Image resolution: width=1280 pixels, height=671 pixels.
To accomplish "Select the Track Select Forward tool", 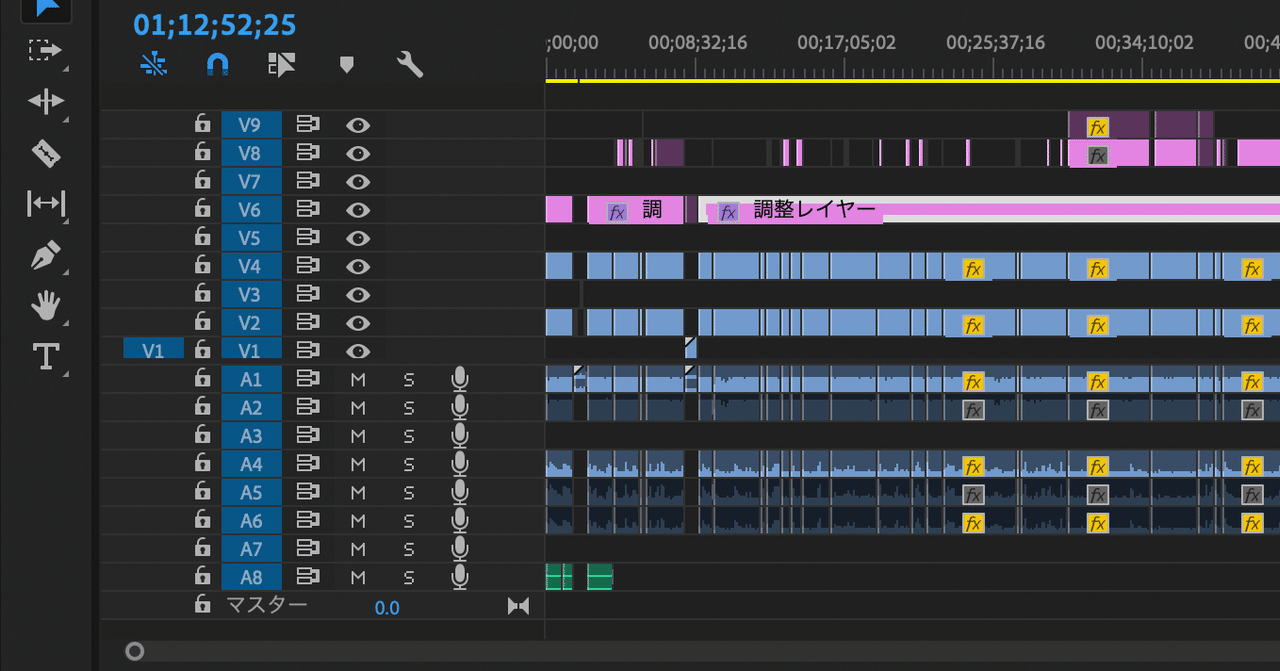I will click(45, 50).
